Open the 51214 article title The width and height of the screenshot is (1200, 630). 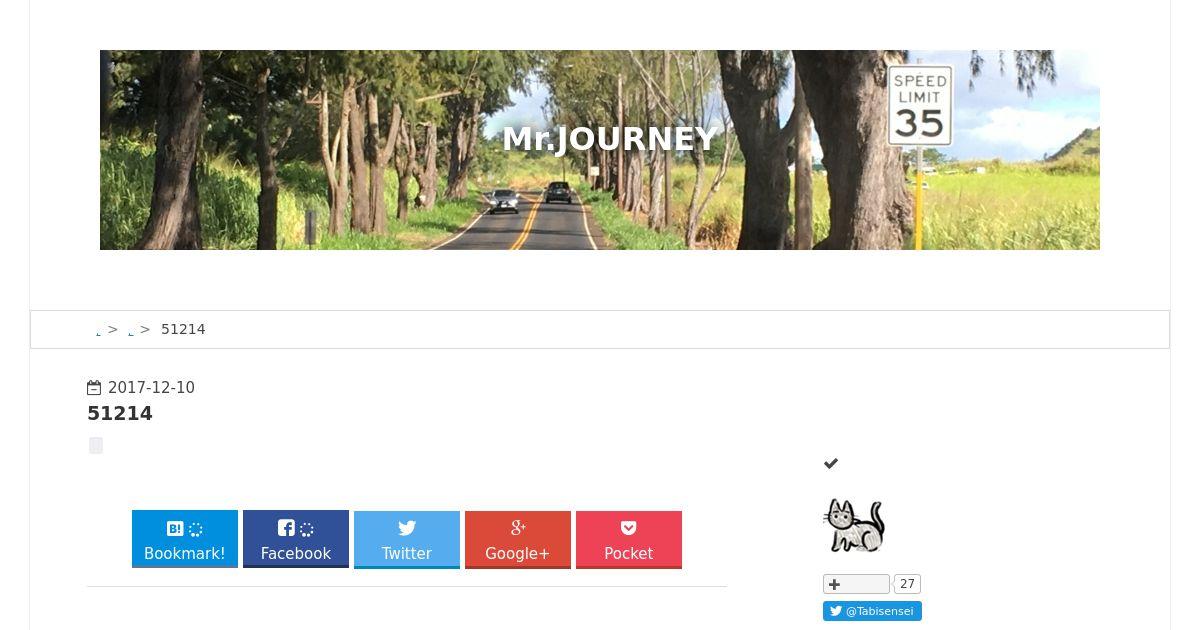point(120,414)
